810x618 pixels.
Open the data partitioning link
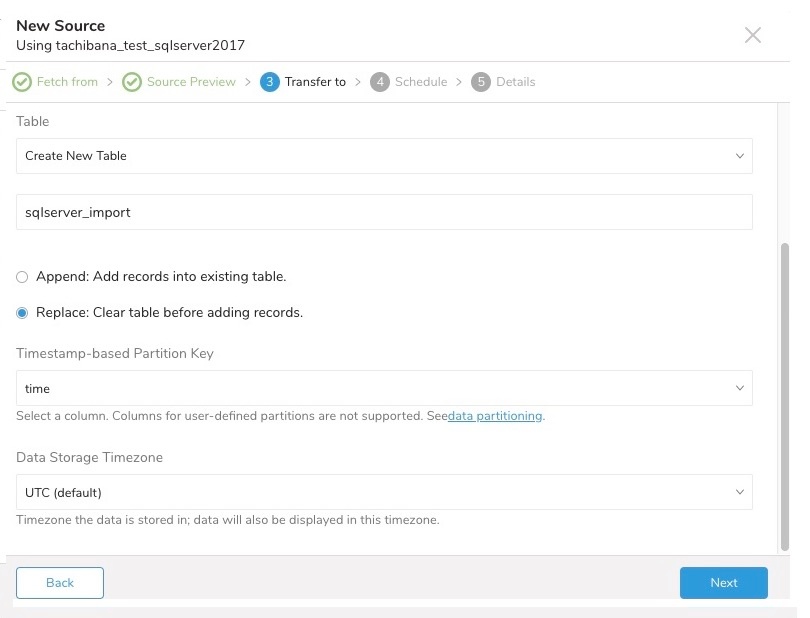click(495, 416)
